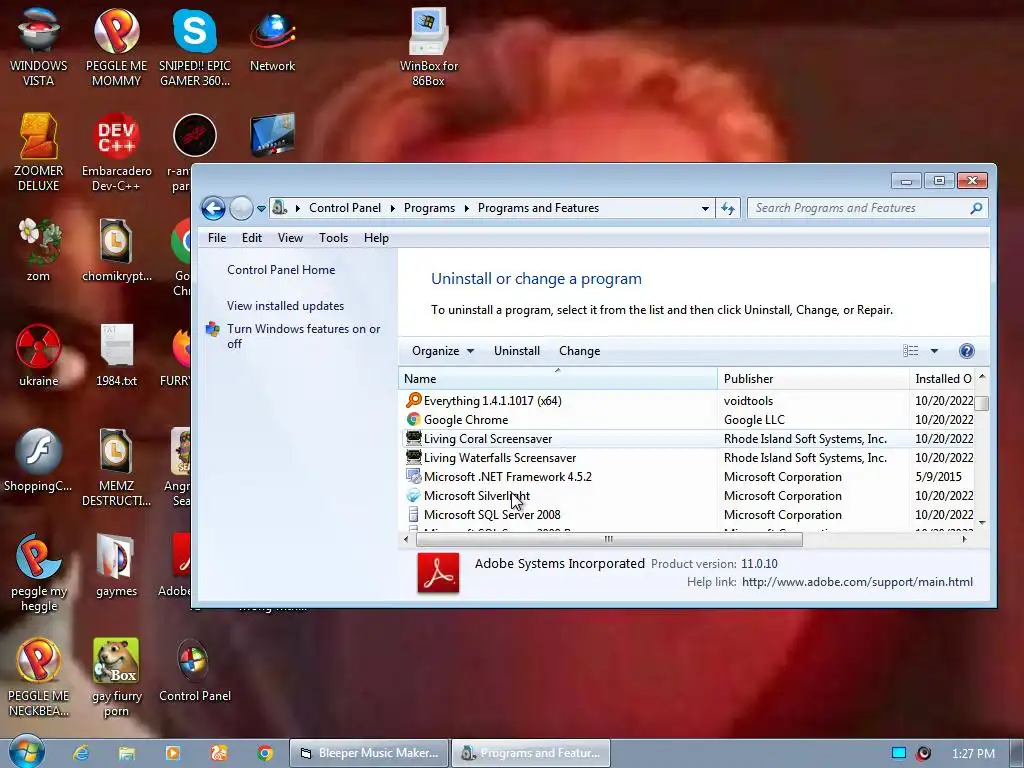Open the WINDOWS VISTA desktop icon
Viewport: 1024px width, 768px height.
[x=38, y=47]
